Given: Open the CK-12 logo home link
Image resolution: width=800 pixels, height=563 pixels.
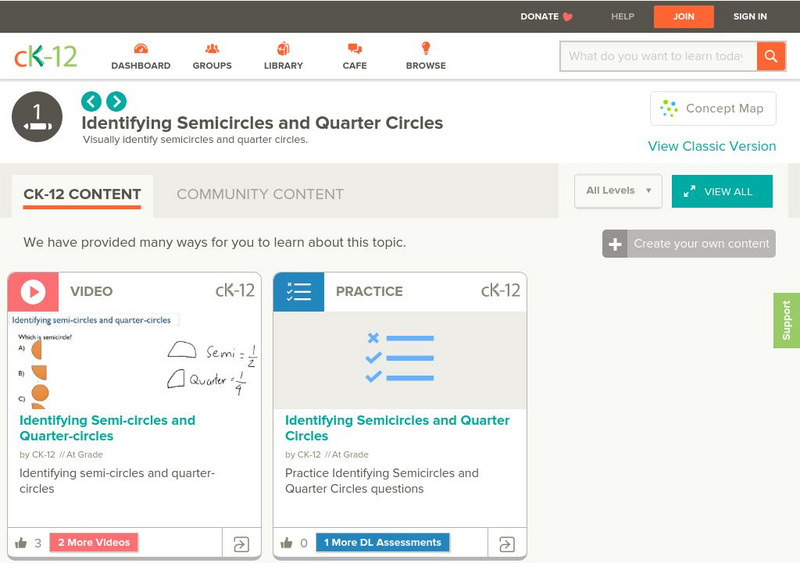Looking at the screenshot, I should tap(45, 56).
